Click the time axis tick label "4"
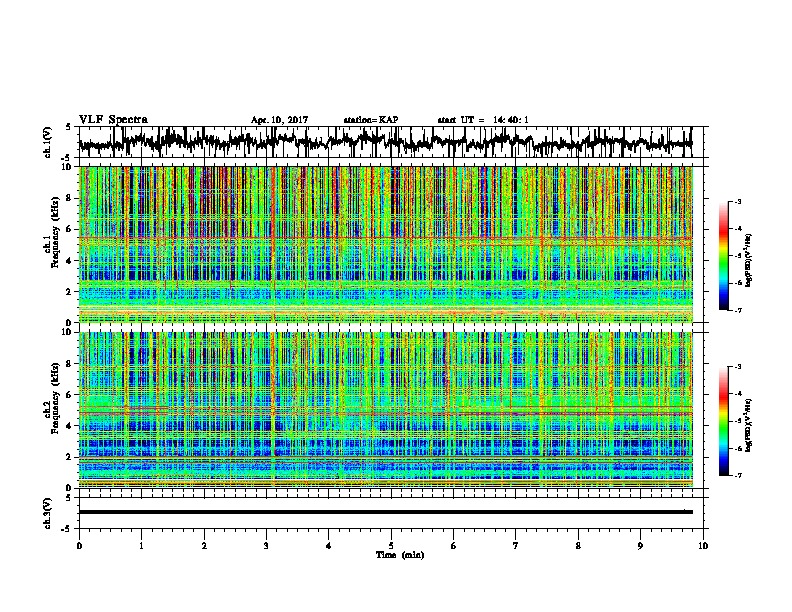The height and width of the screenshot is (612, 792). pos(328,546)
